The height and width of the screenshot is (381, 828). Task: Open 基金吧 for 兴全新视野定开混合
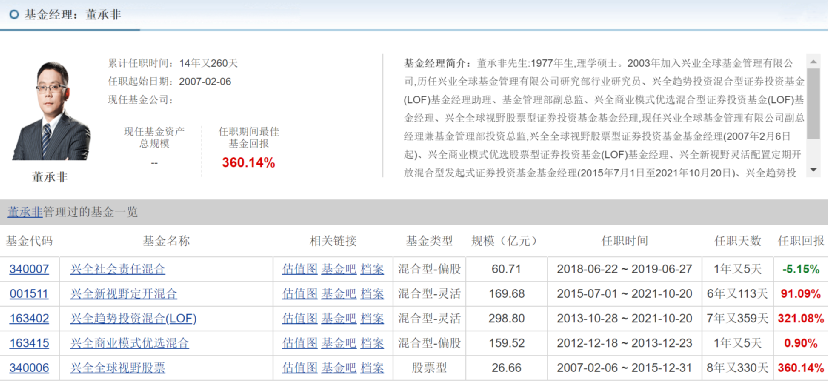pyautogui.click(x=339, y=294)
